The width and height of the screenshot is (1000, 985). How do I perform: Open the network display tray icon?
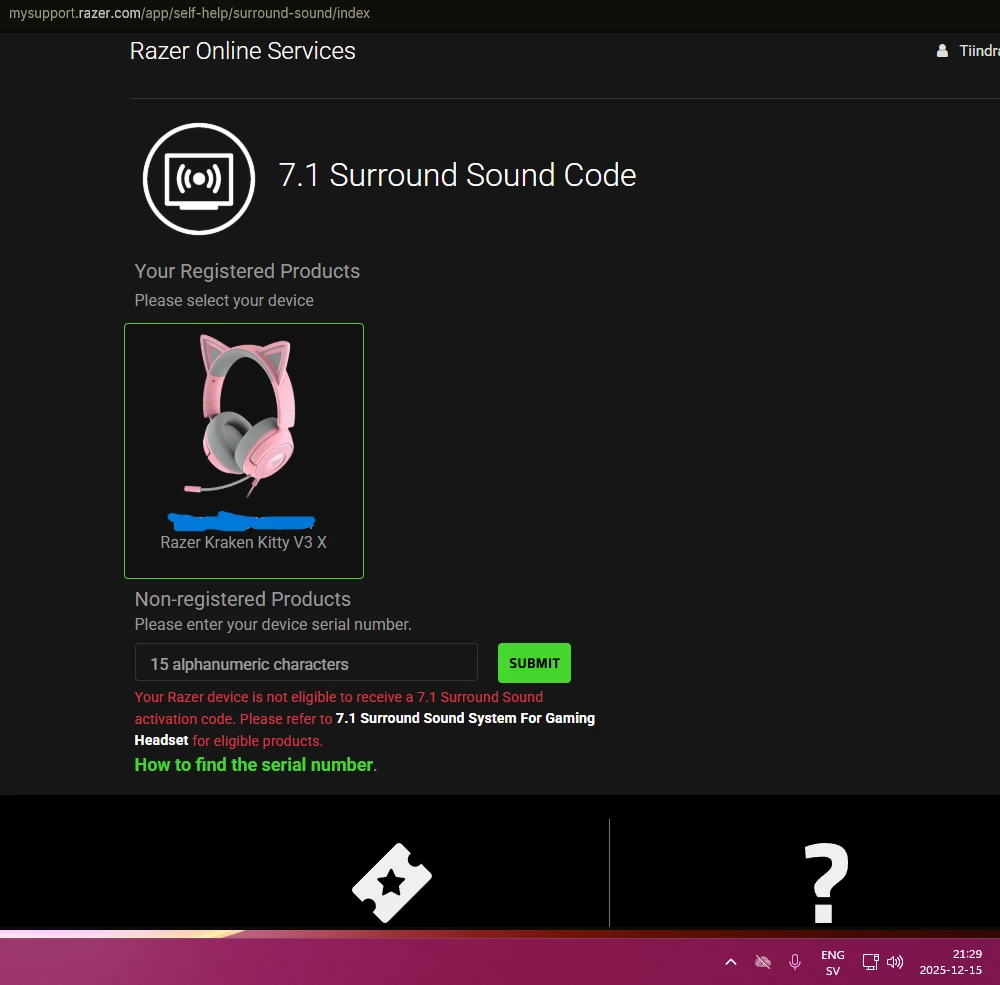[871, 962]
